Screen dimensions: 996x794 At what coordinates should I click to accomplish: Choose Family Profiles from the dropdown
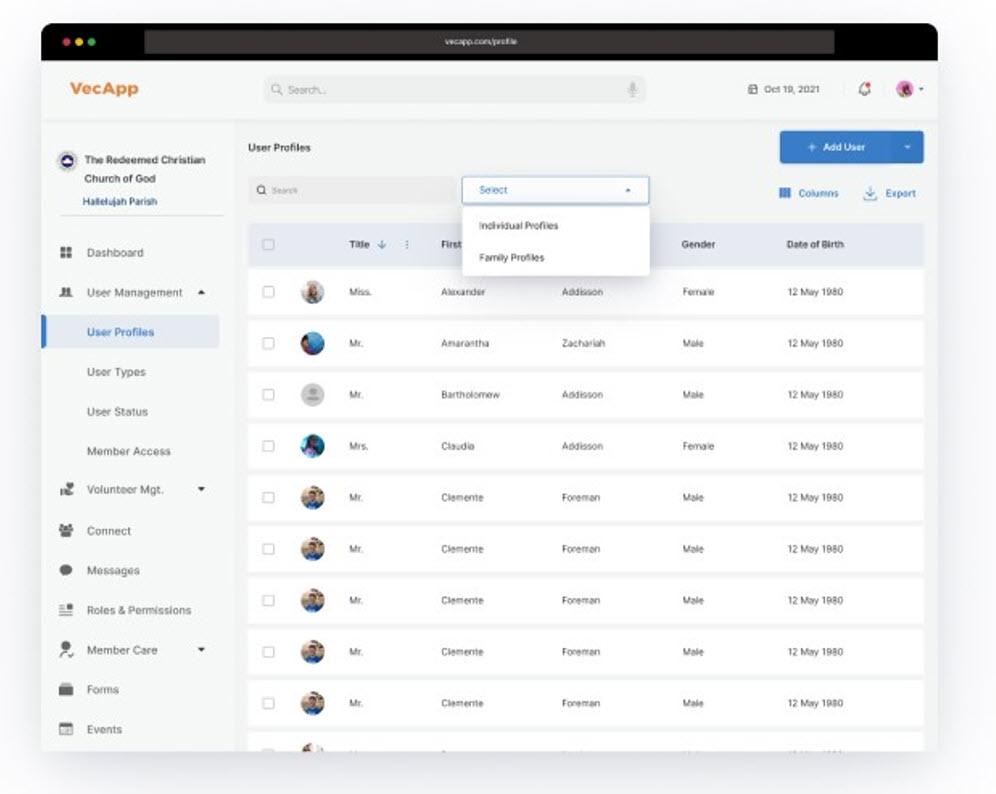(511, 258)
